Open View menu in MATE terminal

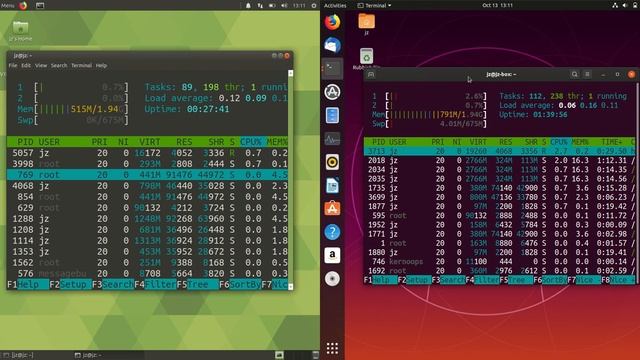tap(41, 65)
